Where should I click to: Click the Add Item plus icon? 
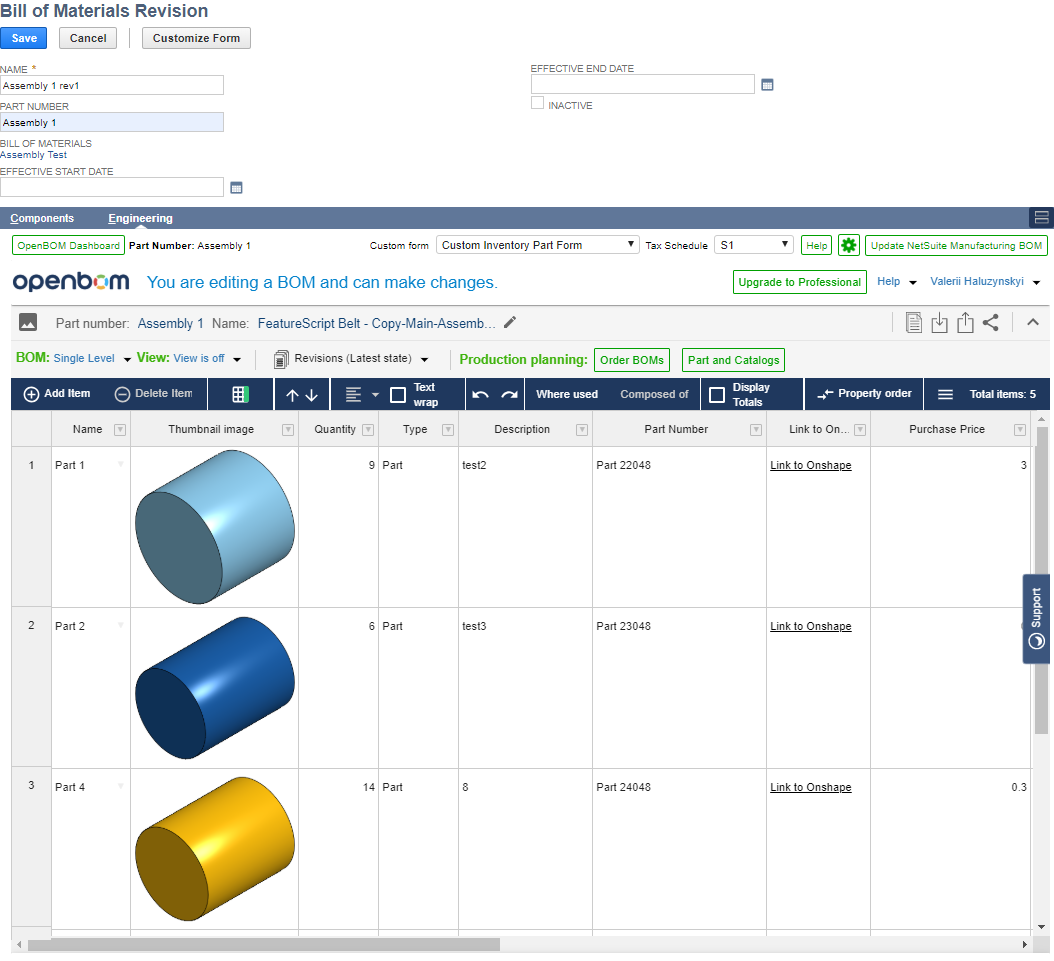click(x=31, y=394)
